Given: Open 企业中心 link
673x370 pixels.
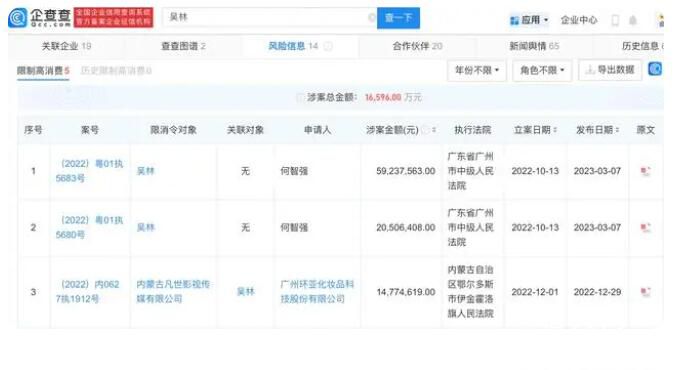Looking at the screenshot, I should pyautogui.click(x=579, y=20).
